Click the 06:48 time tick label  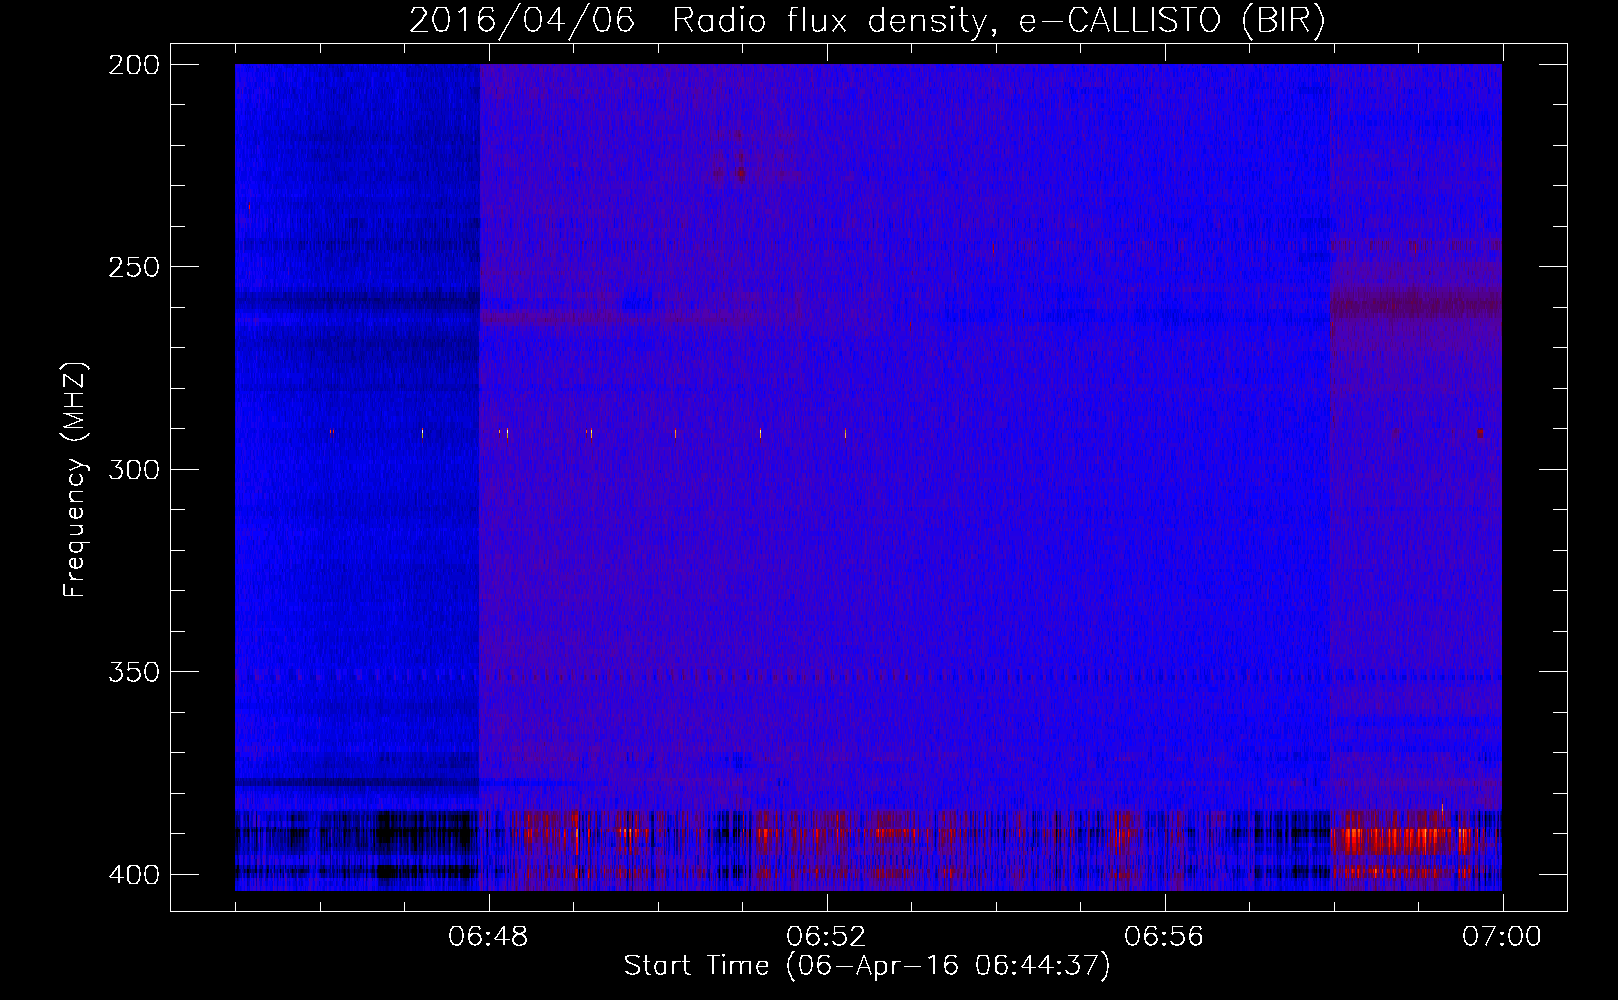point(488,937)
